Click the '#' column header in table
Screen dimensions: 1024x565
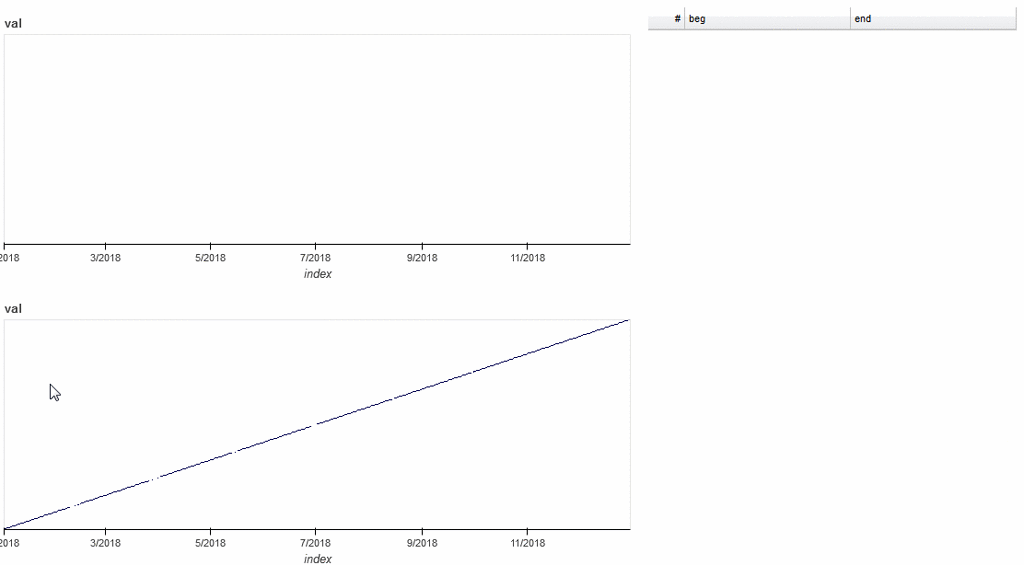click(x=666, y=19)
